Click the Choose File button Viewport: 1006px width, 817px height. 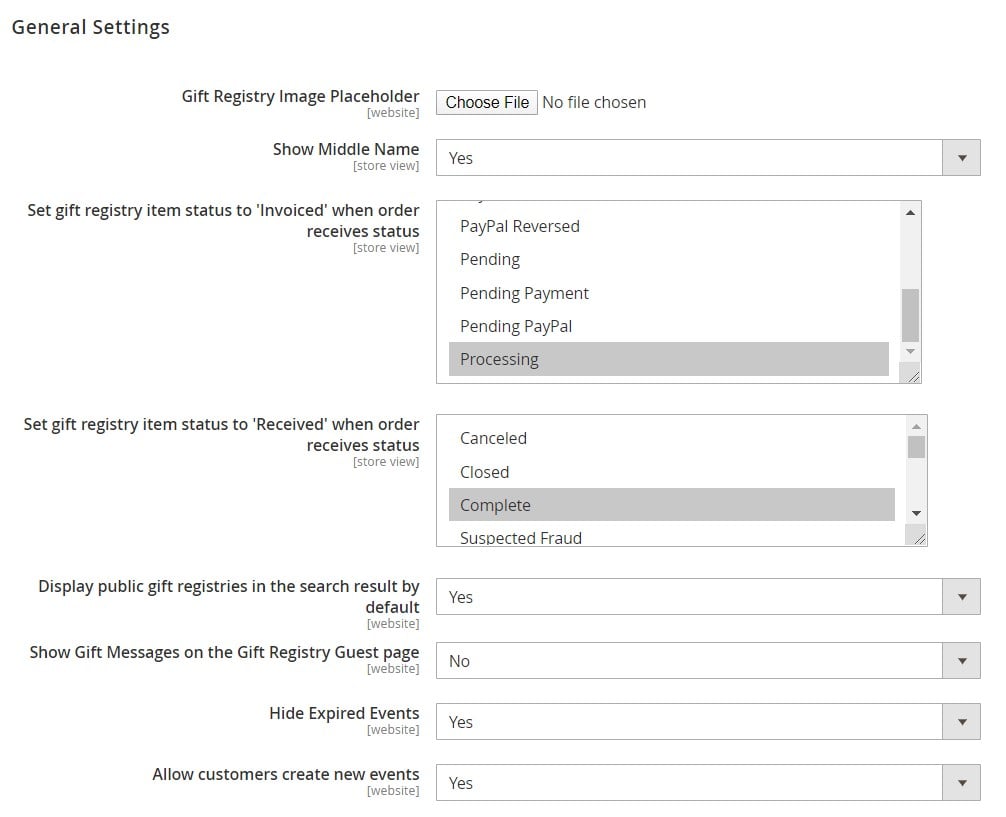486,103
